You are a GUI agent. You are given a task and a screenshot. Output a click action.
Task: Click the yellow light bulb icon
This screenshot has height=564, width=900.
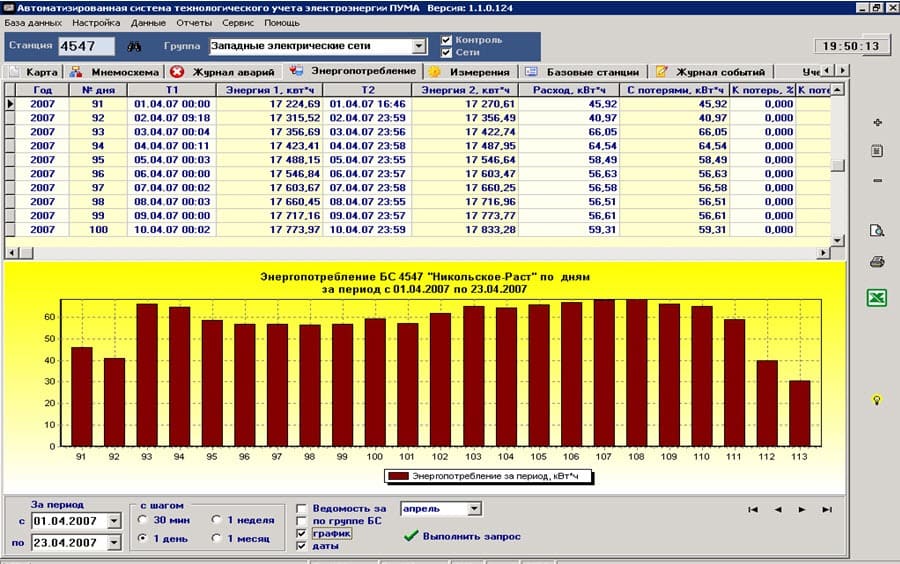pyautogui.click(x=876, y=400)
